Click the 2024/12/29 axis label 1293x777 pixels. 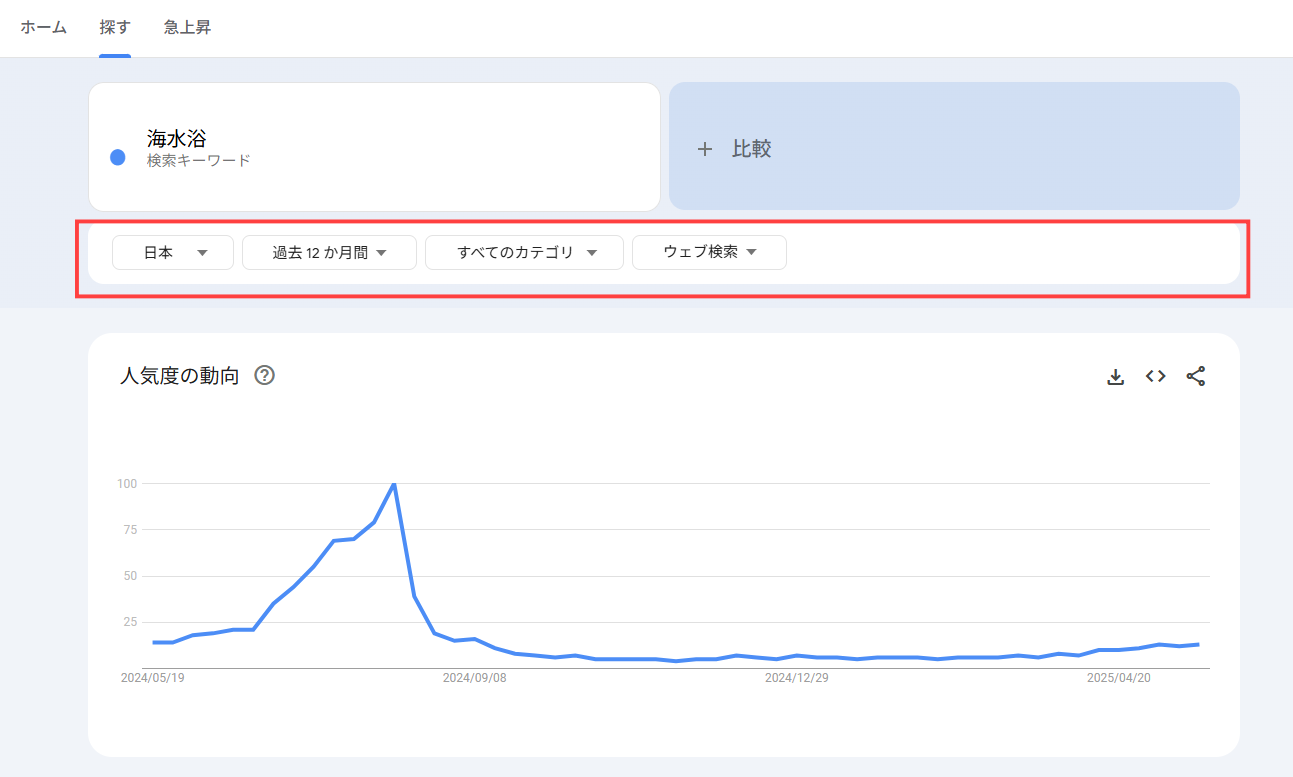pos(797,677)
